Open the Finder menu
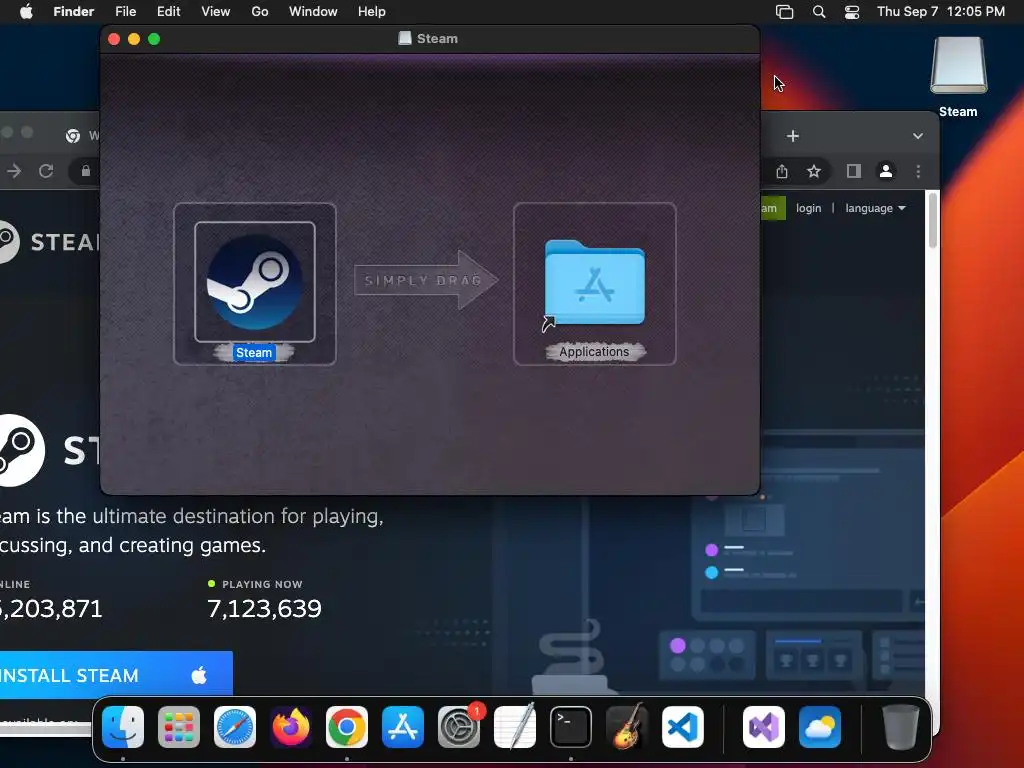The image size is (1024, 768). pyautogui.click(x=74, y=12)
